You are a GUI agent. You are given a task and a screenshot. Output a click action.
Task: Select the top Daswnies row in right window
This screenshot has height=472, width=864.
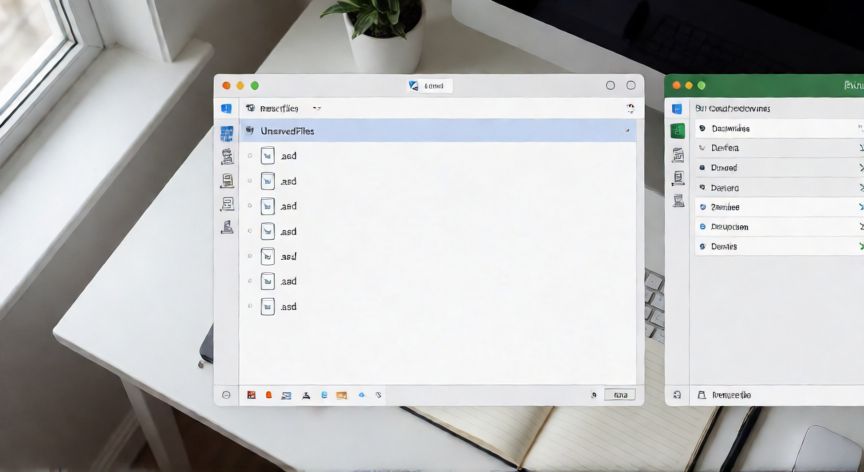point(779,128)
